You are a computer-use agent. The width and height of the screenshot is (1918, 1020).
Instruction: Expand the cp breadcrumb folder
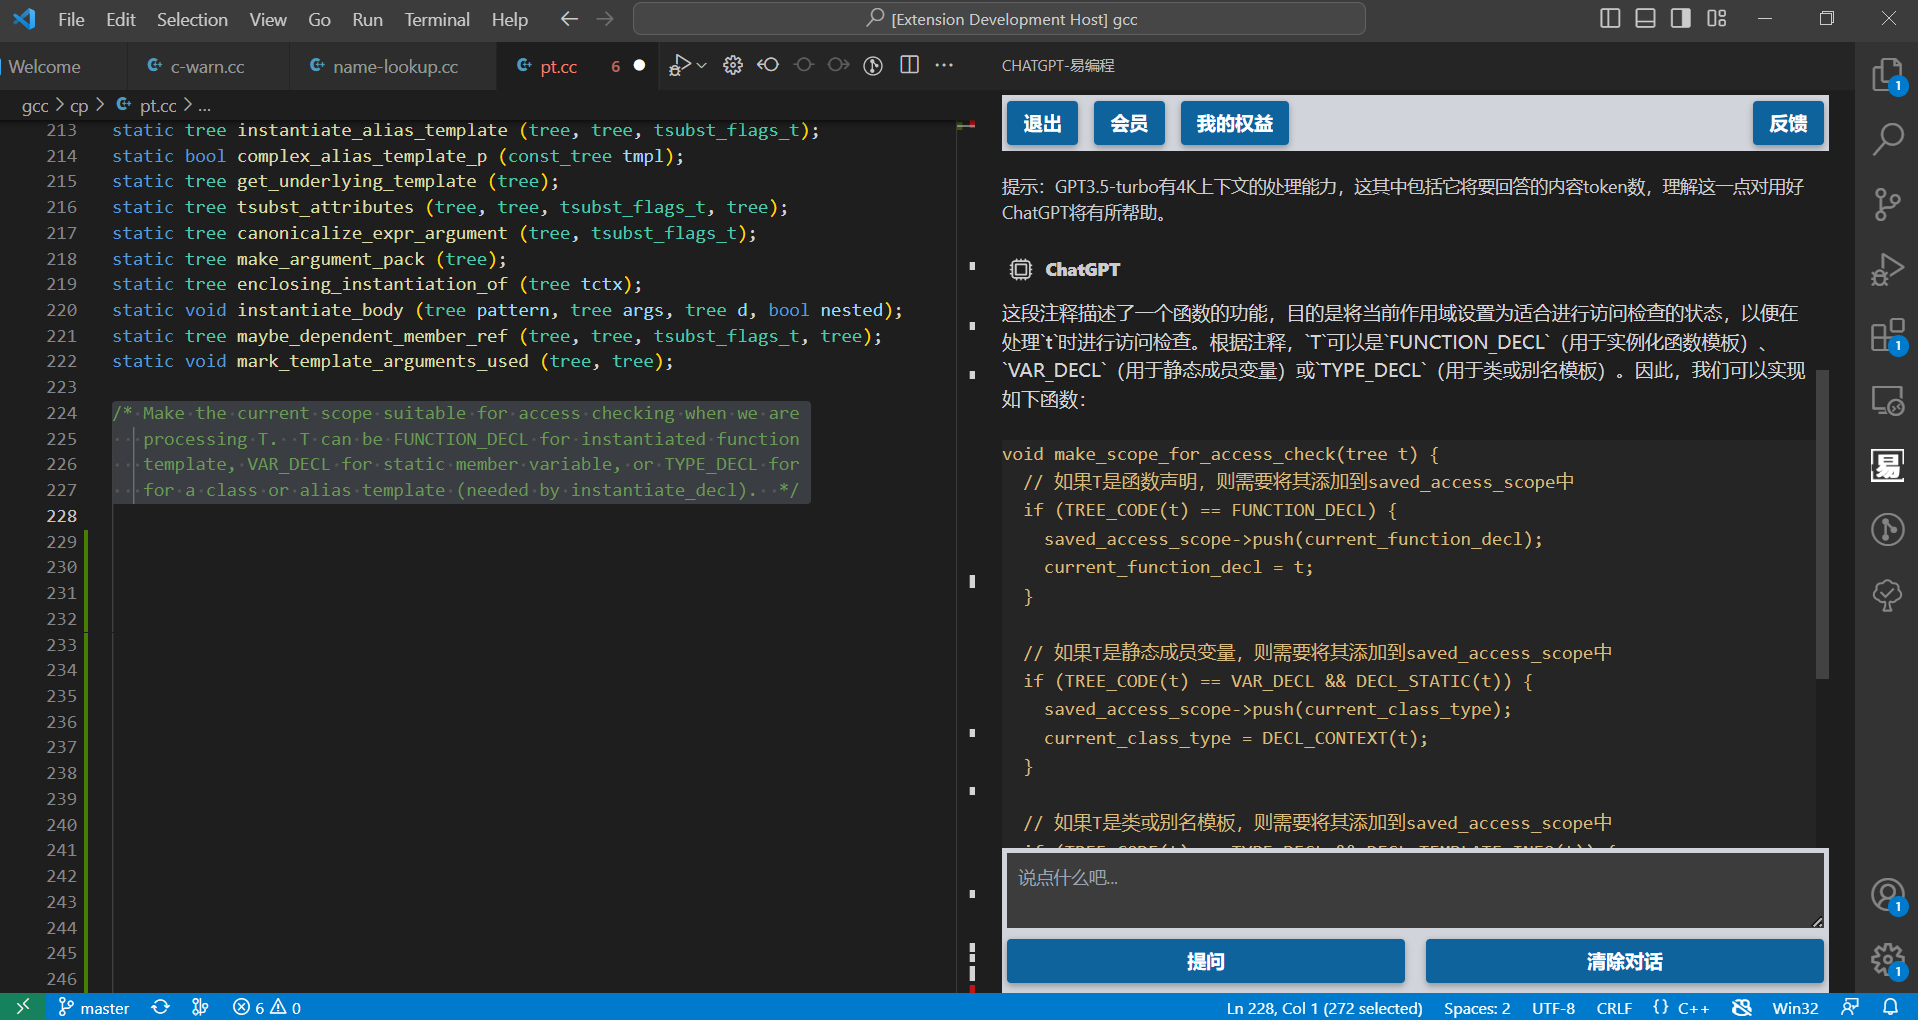79,105
